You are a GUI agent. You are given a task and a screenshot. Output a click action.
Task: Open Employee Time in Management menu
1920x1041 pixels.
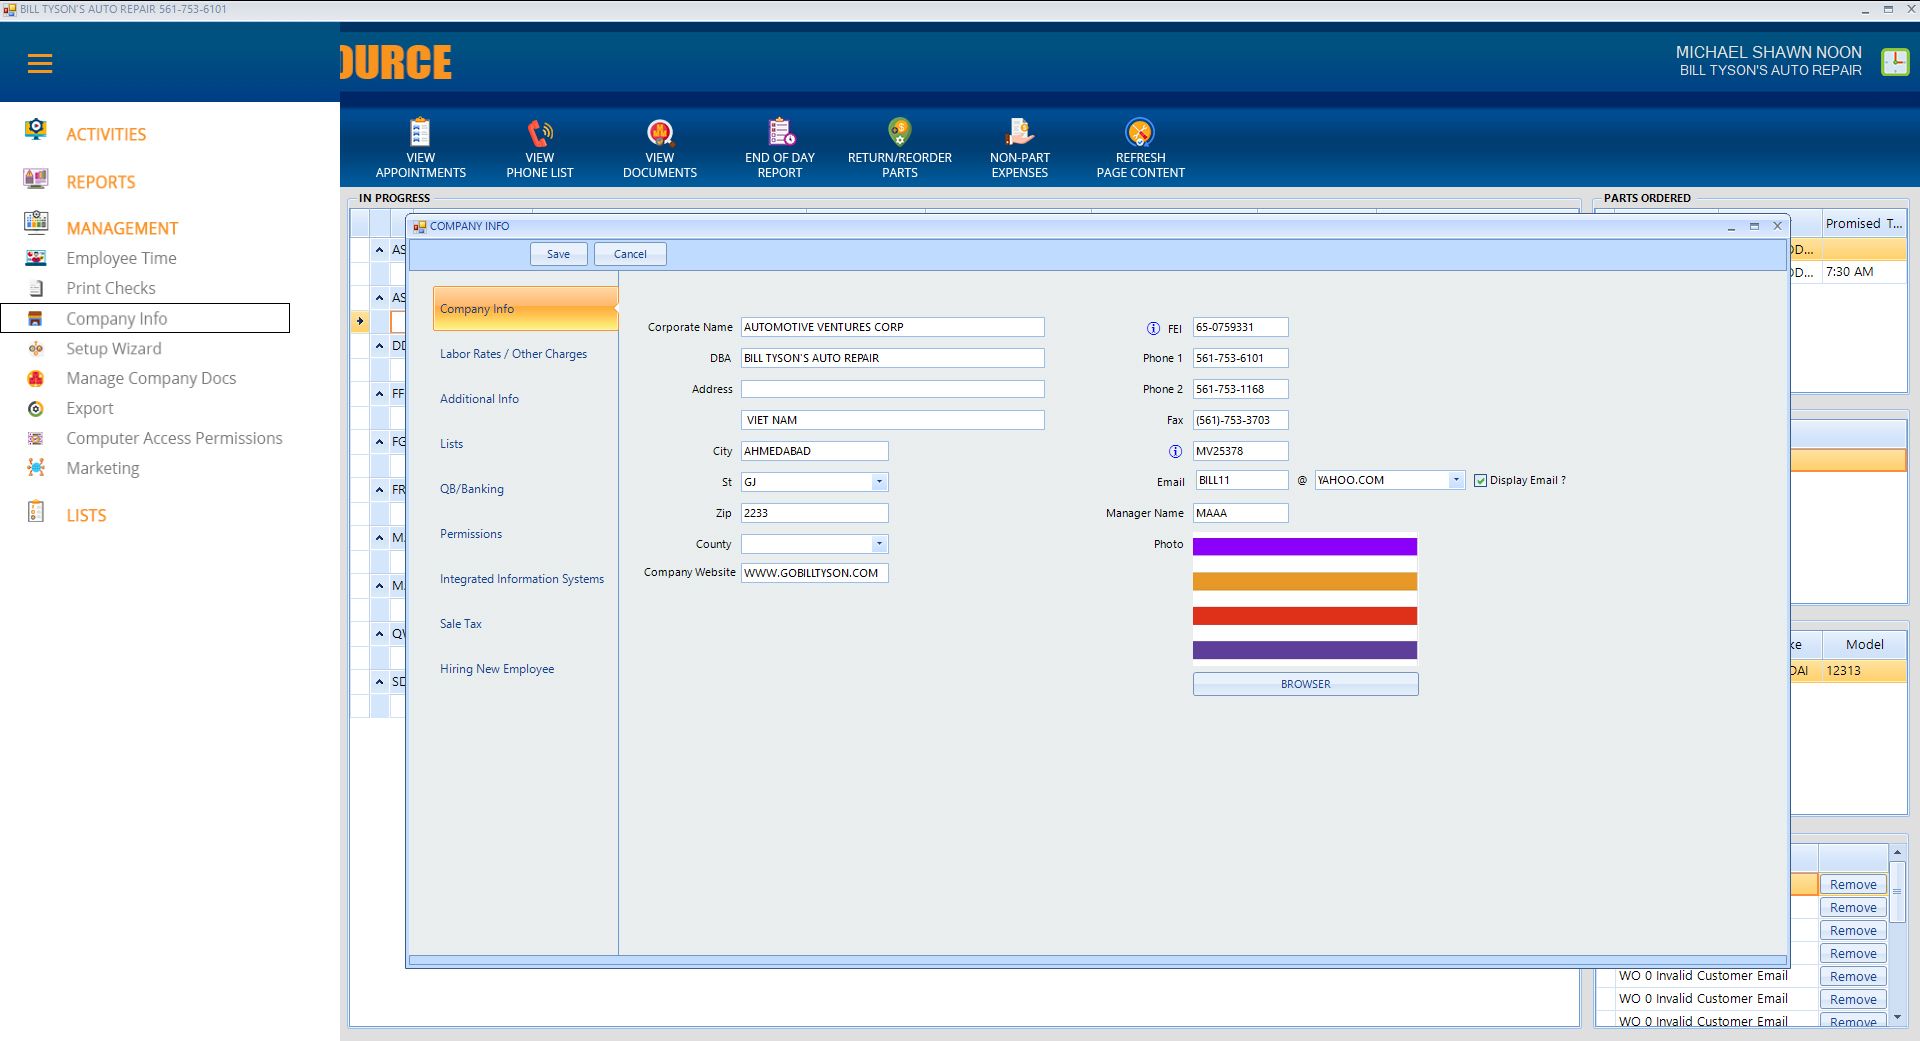[x=121, y=258]
